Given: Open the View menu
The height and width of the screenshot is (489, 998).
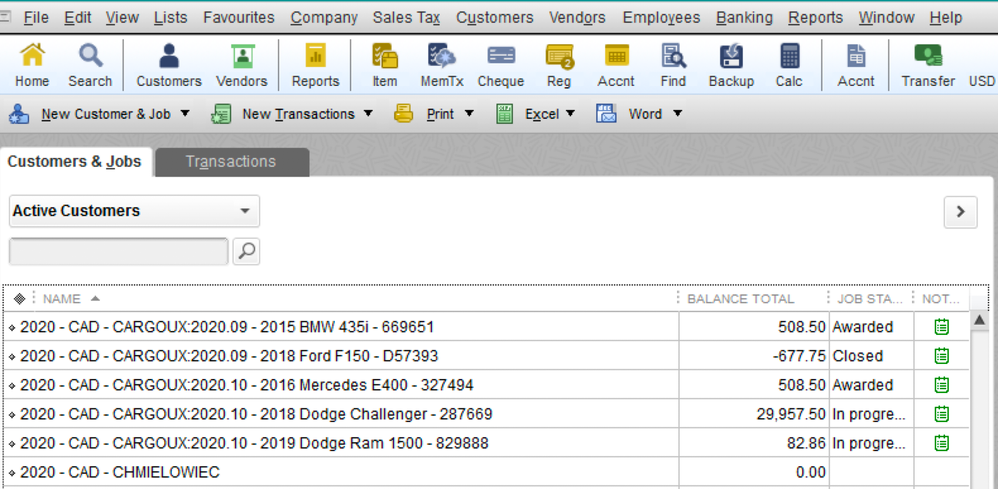Looking at the screenshot, I should pyautogui.click(x=122, y=17).
